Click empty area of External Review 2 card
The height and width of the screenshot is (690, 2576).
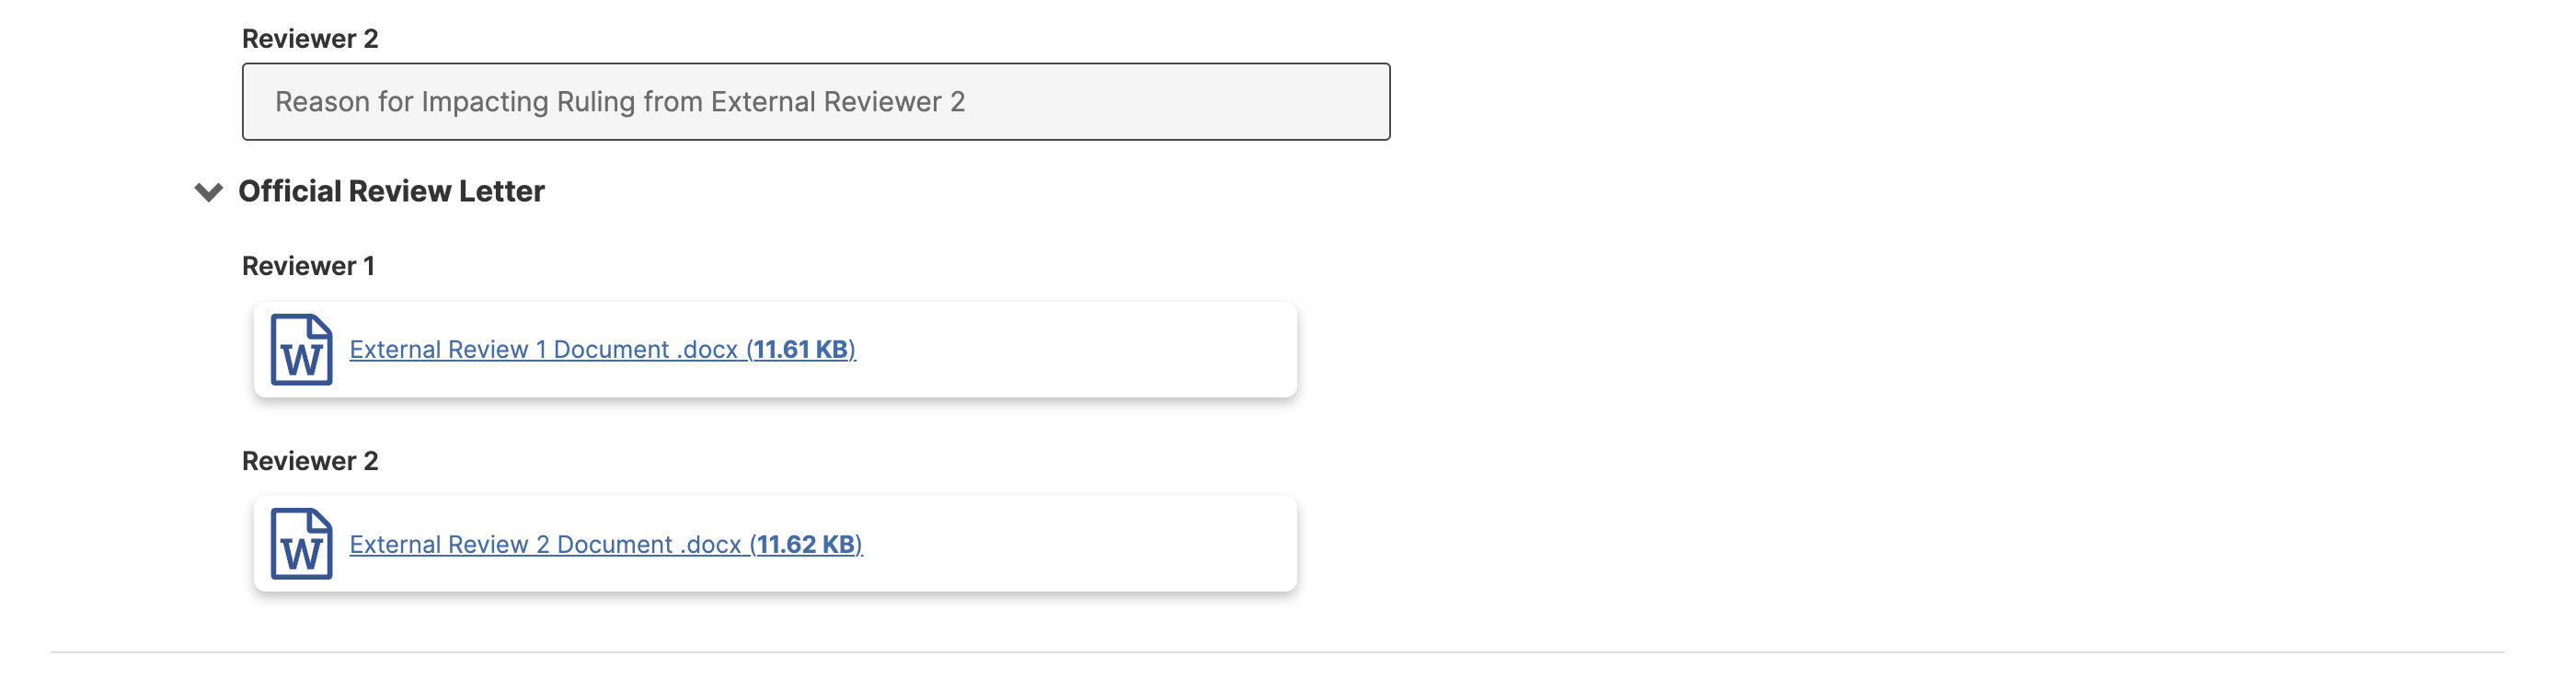click(1080, 544)
